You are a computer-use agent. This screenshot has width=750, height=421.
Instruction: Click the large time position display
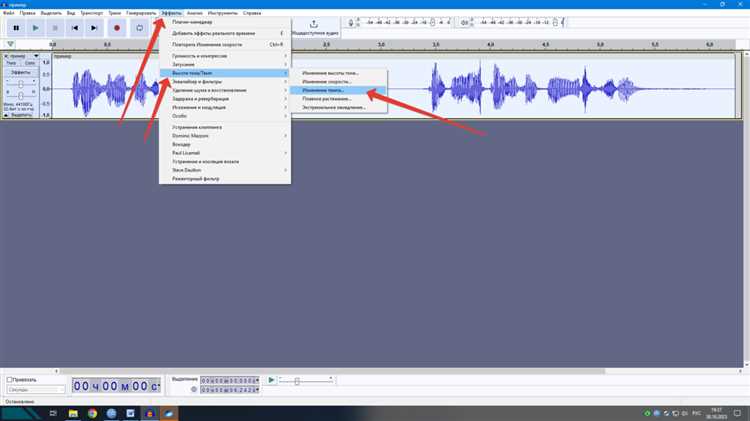116,386
